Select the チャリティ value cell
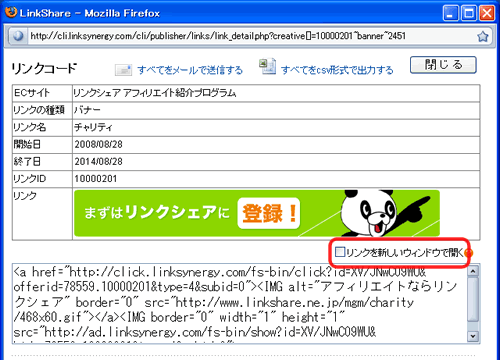 pyautogui.click(x=276, y=128)
